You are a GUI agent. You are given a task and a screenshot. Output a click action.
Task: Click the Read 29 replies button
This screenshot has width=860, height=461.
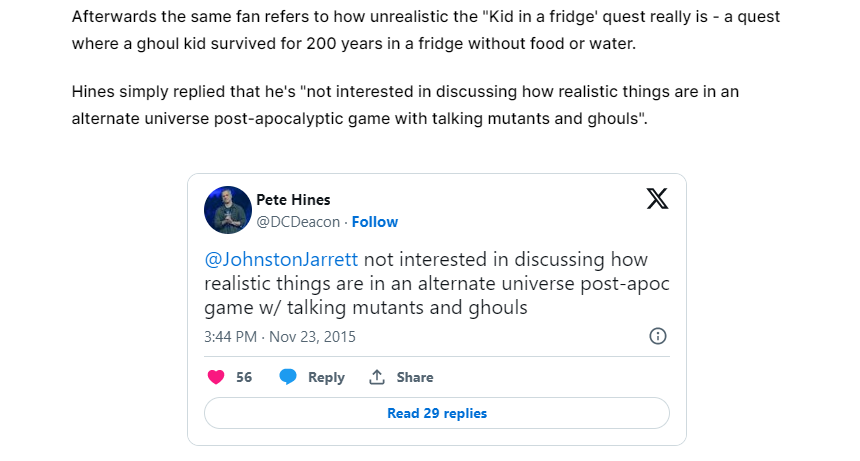[437, 413]
